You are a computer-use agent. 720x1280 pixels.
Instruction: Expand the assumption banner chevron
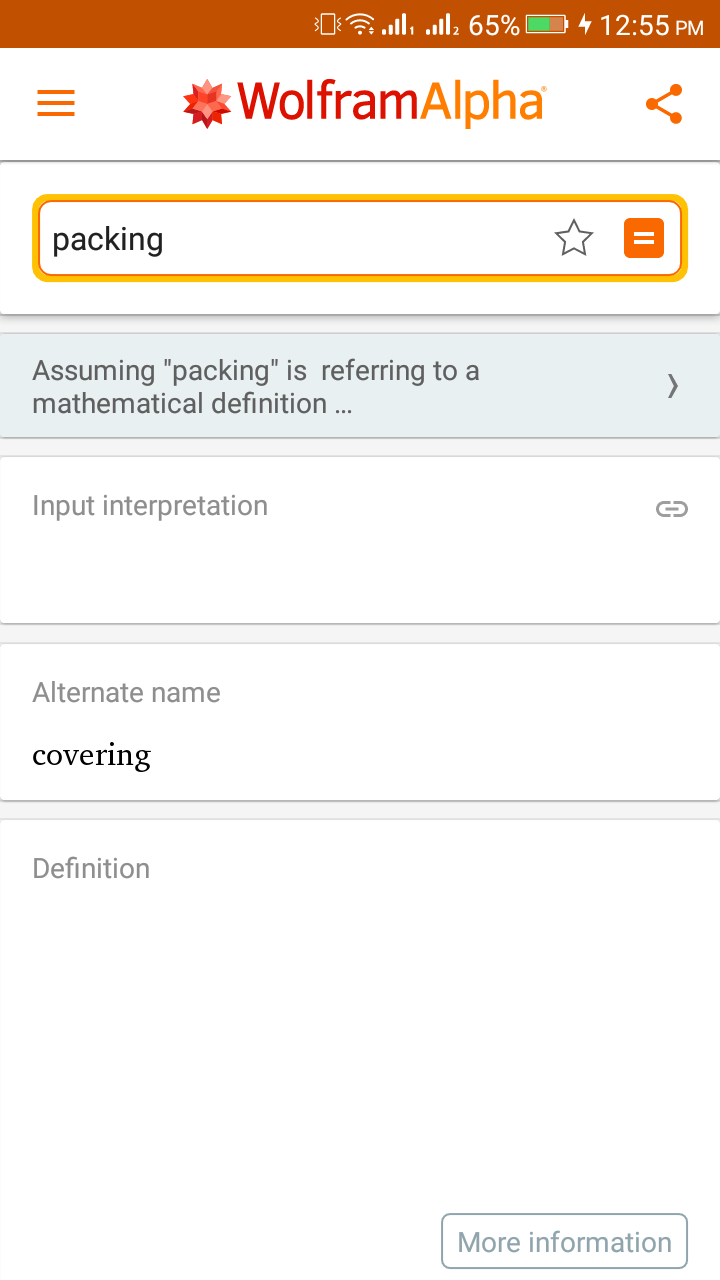672,386
